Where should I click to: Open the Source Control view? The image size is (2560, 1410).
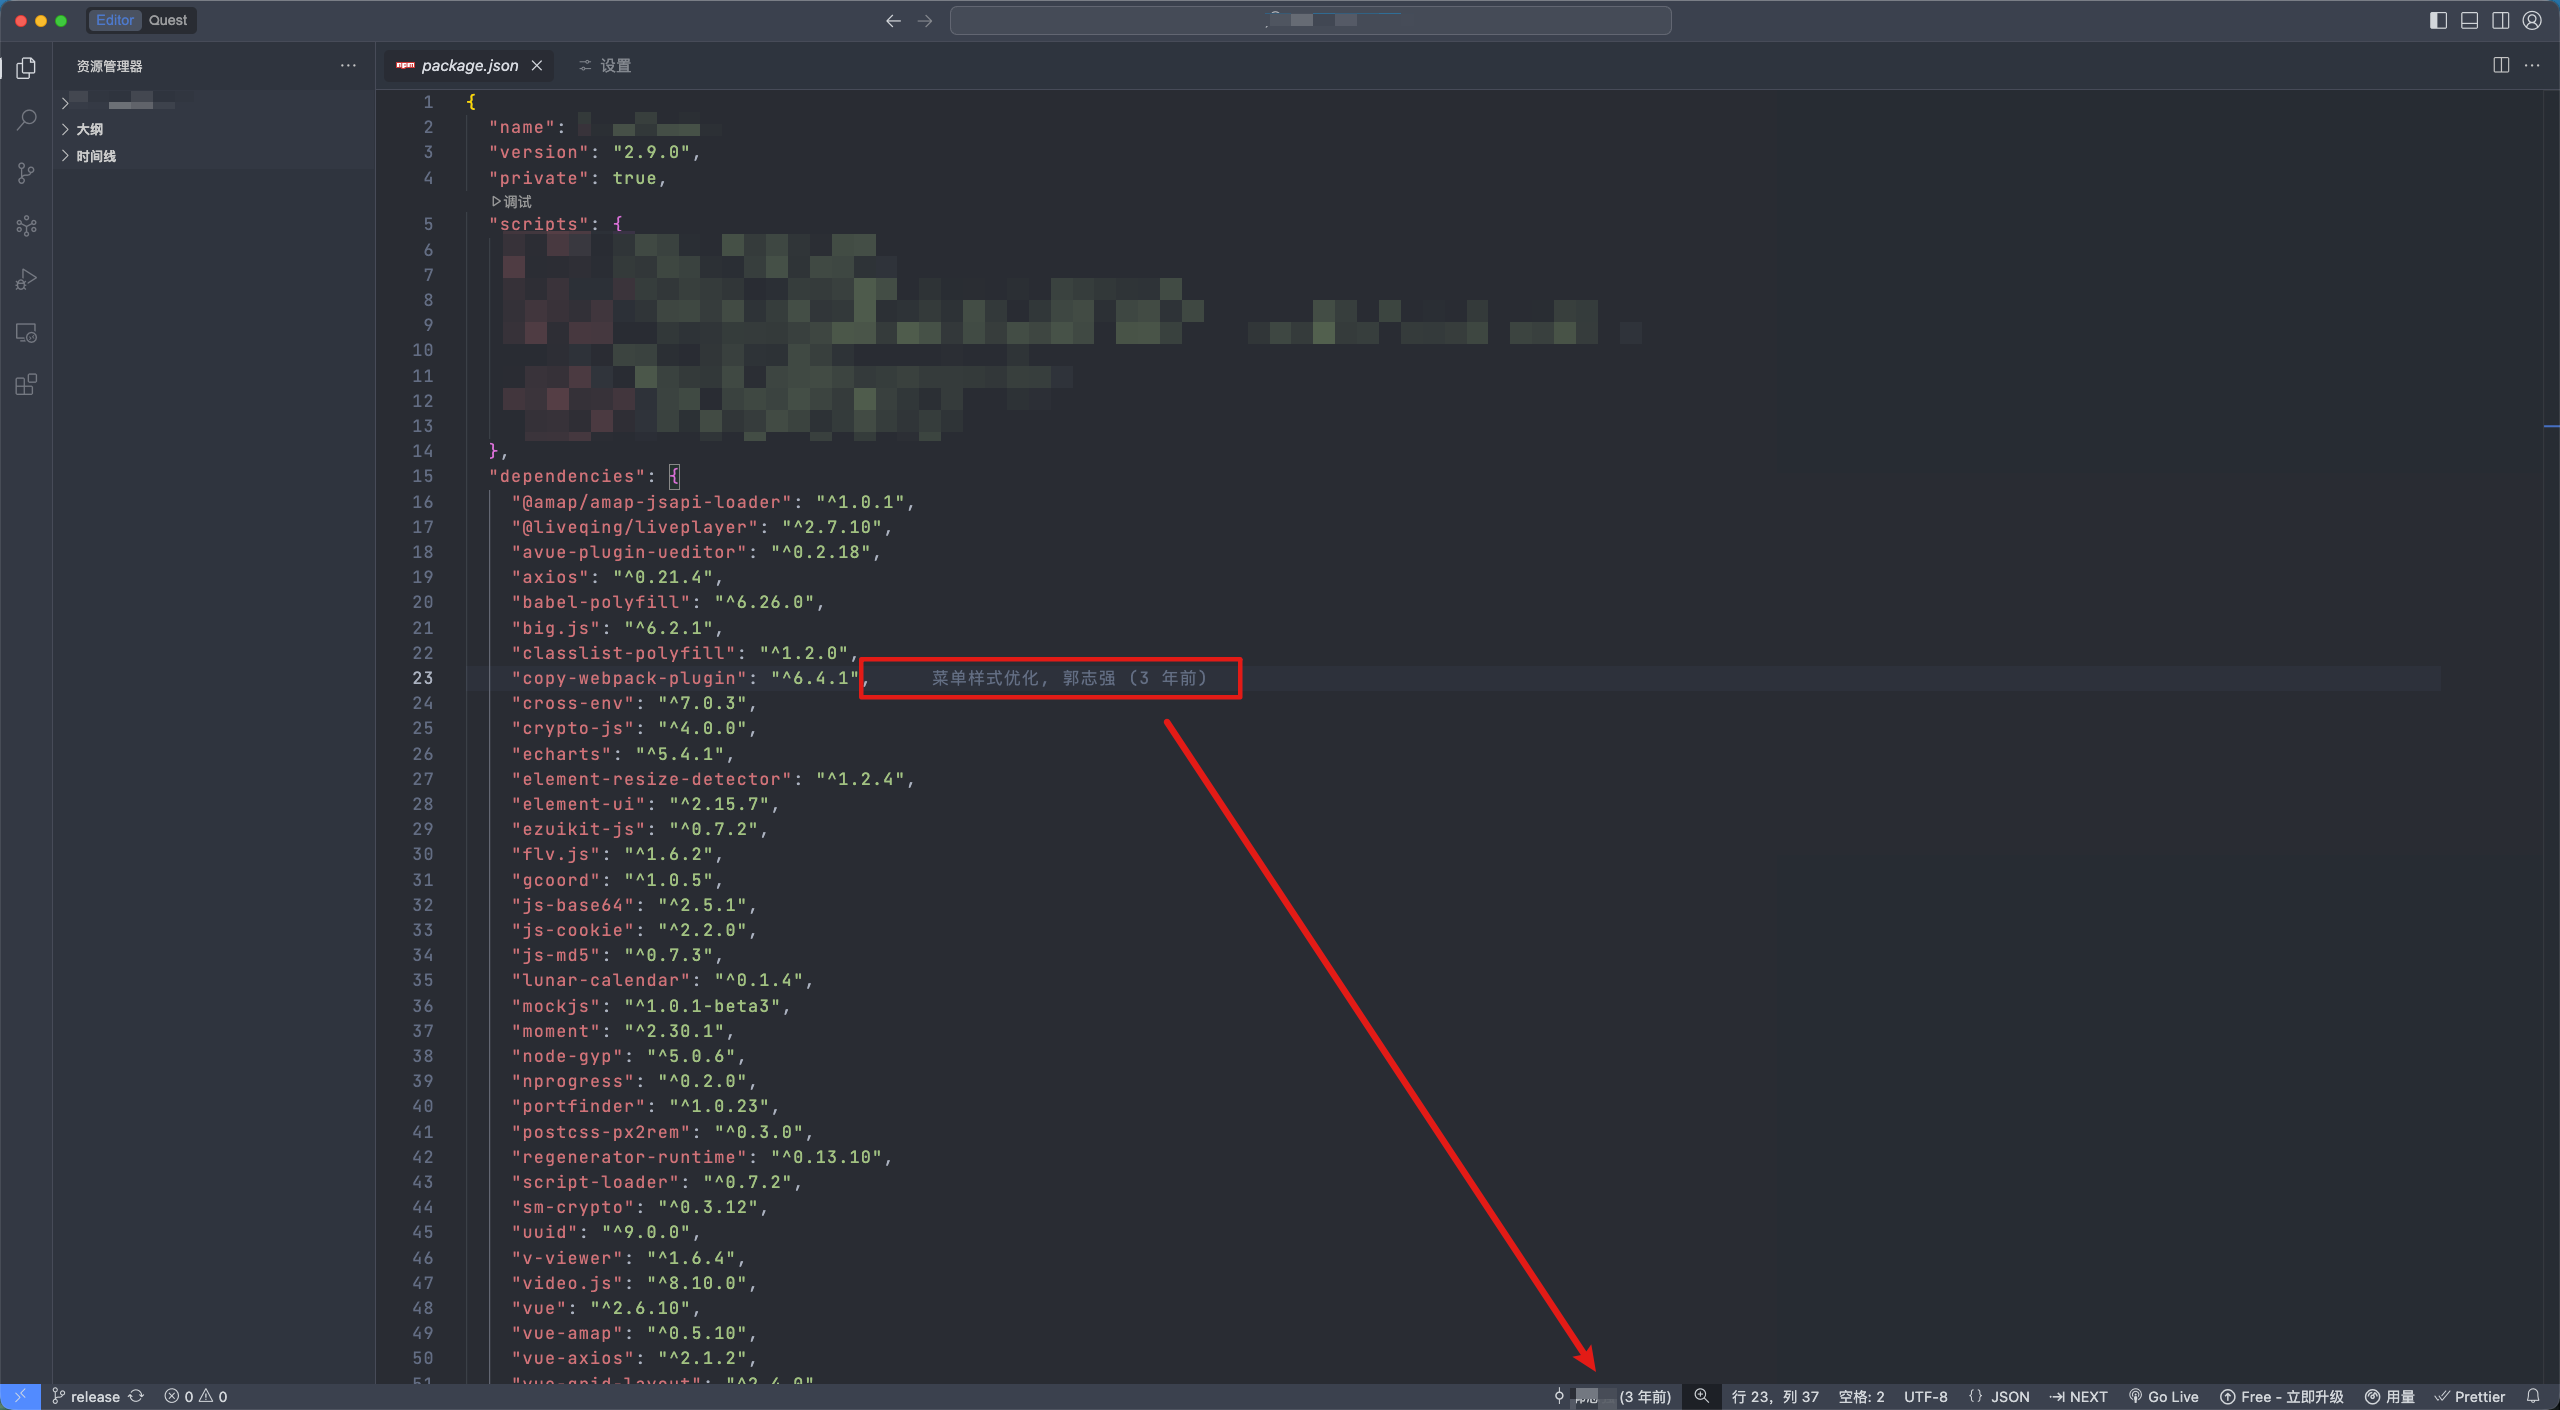pyautogui.click(x=27, y=173)
